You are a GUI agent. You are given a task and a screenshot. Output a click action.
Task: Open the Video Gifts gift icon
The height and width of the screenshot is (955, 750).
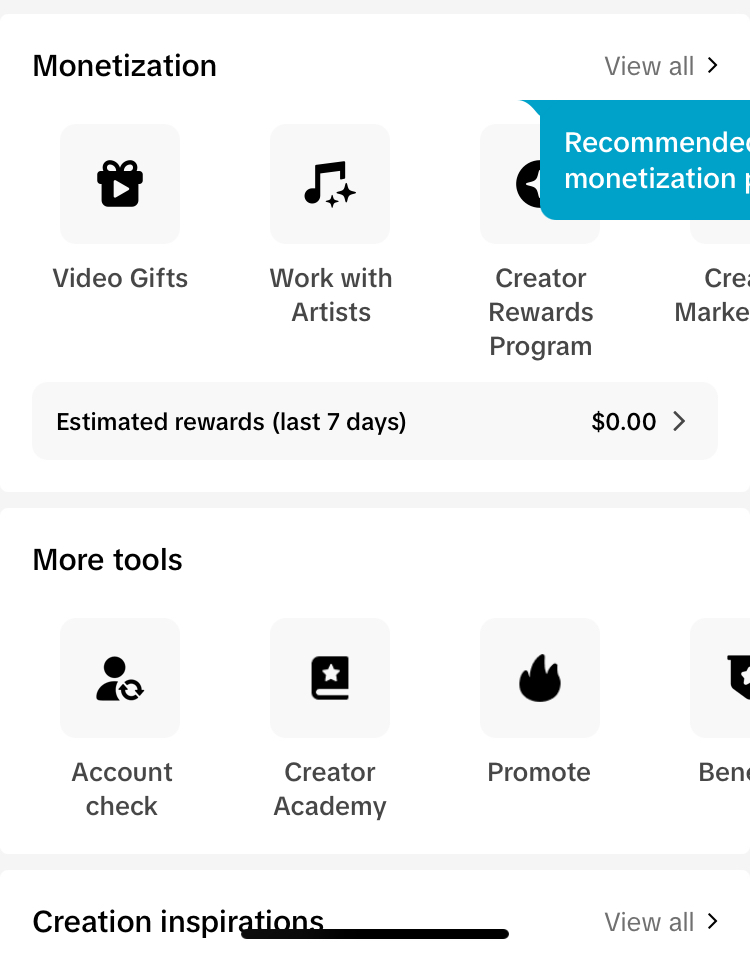120,184
